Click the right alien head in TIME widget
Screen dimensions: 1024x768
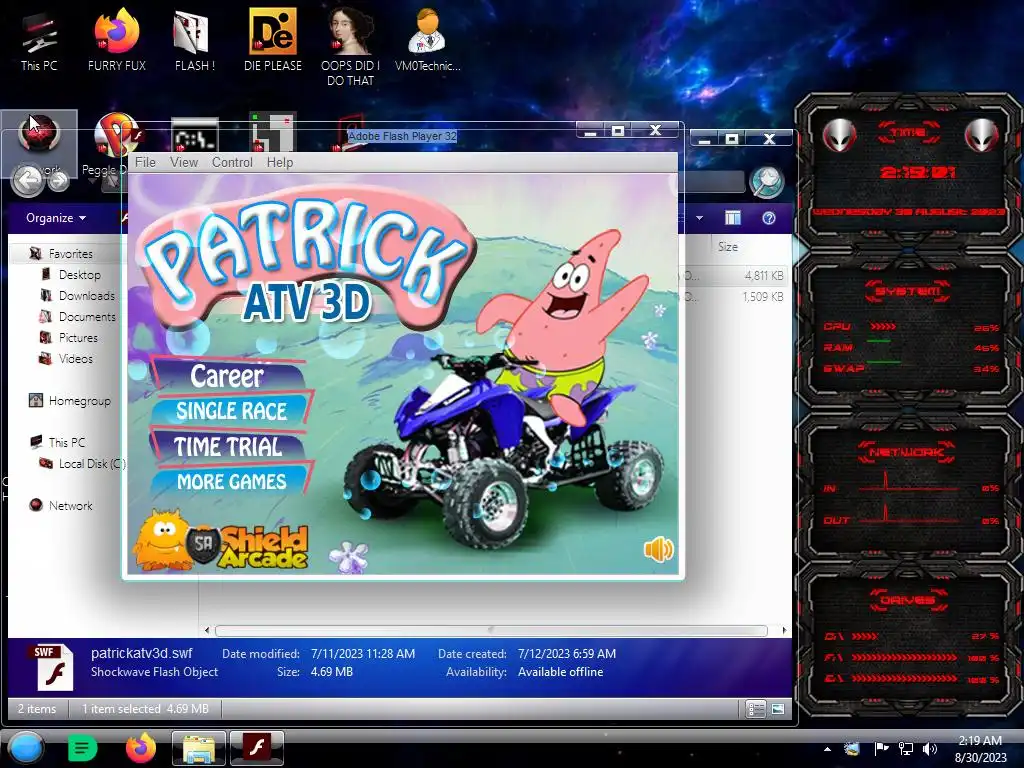[982, 135]
